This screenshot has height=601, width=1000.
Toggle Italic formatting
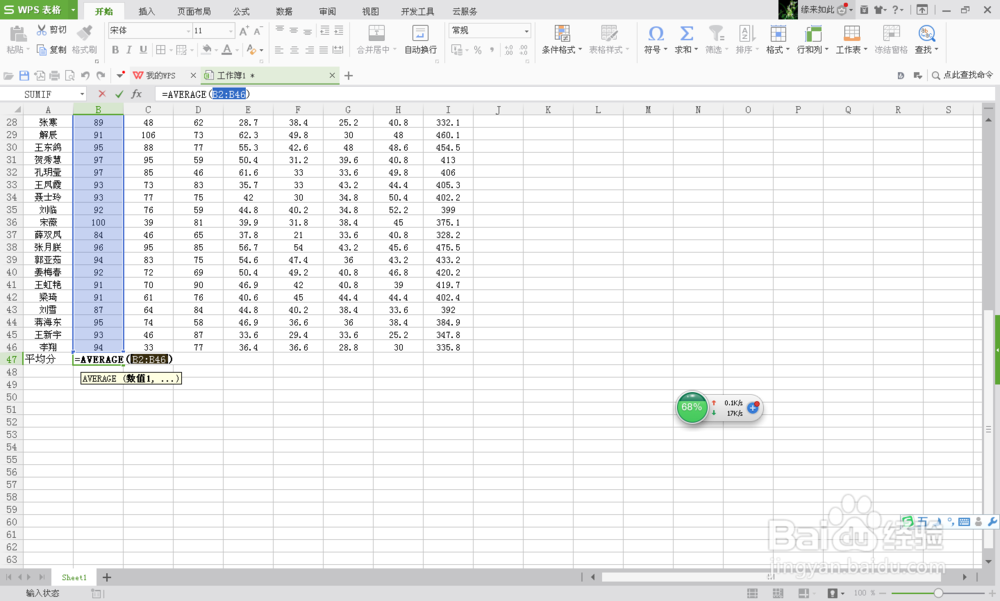click(129, 50)
